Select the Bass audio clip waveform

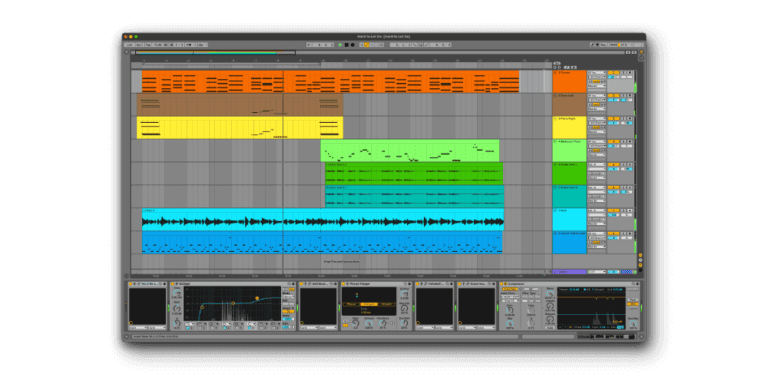[323, 222]
